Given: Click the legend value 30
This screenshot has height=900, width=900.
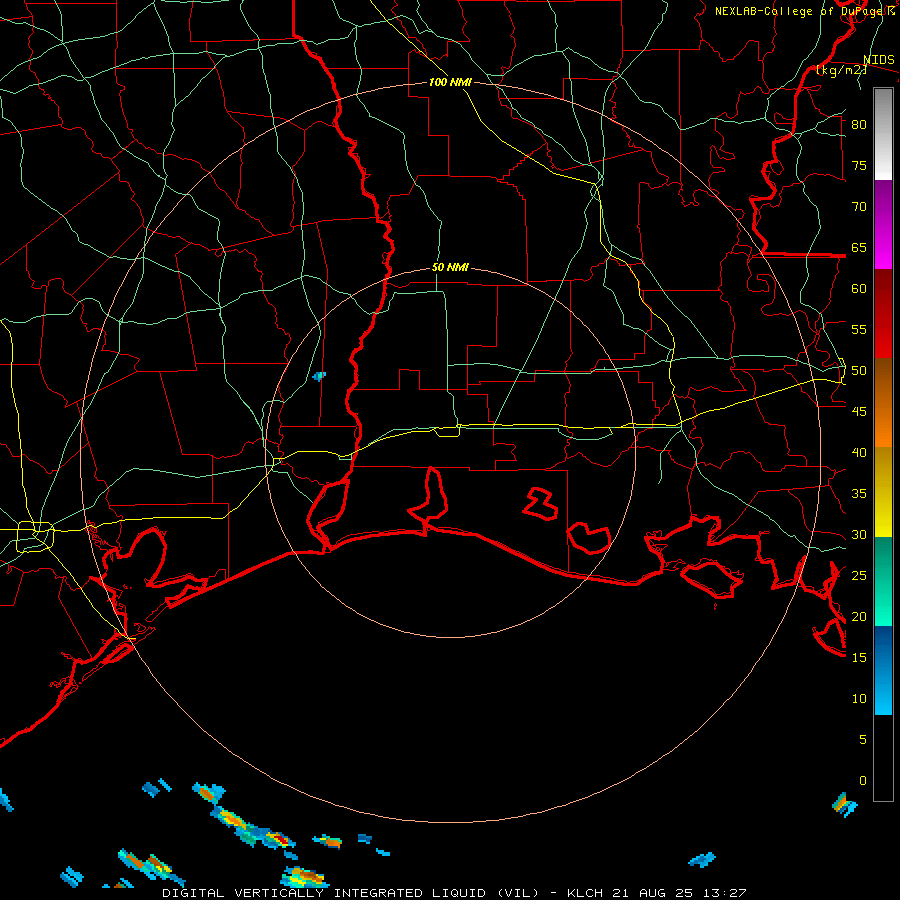Looking at the screenshot, I should (859, 534).
